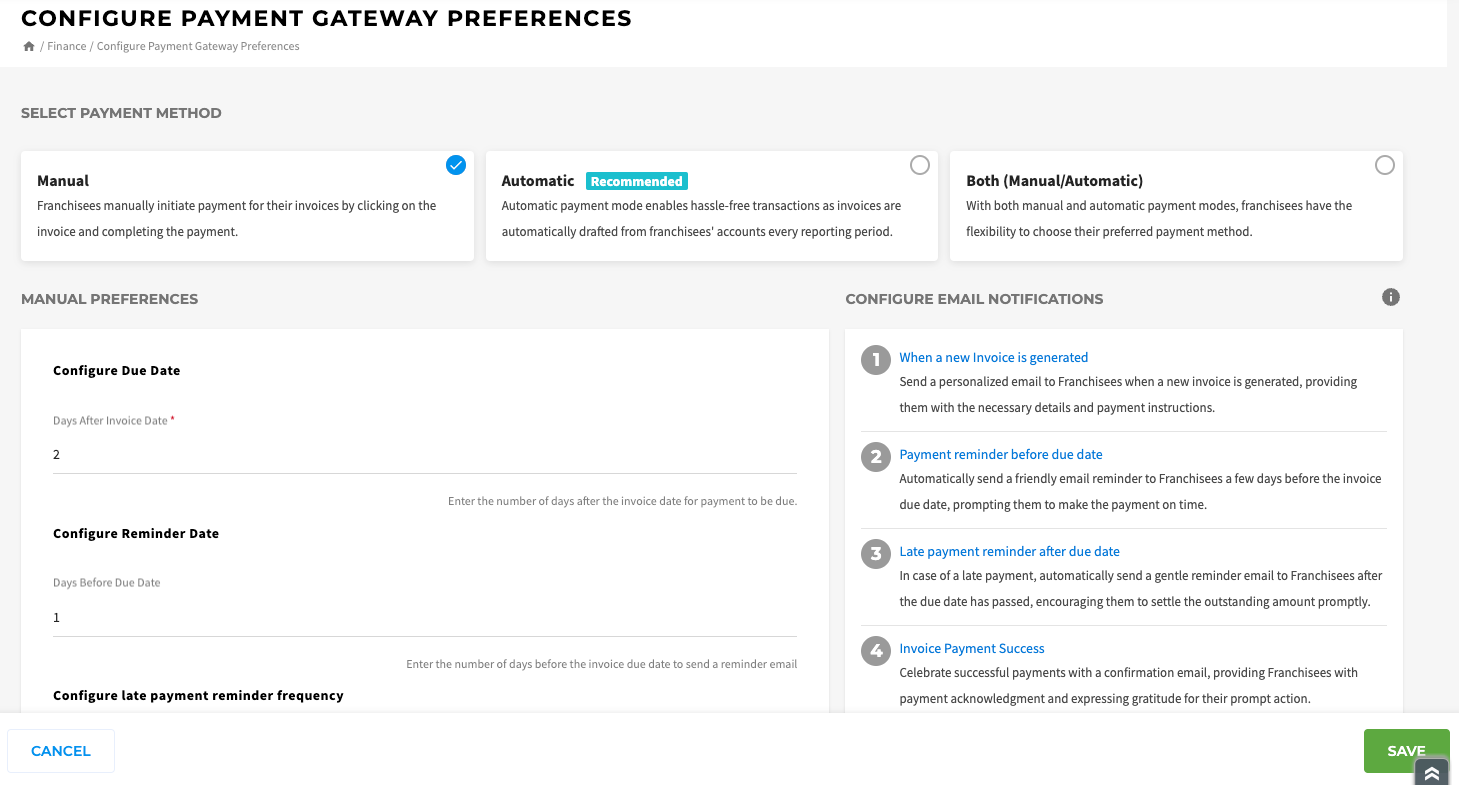Select the Automatic payment method radio
Viewport: 1459px width, 785px height.
pyautogui.click(x=920, y=165)
